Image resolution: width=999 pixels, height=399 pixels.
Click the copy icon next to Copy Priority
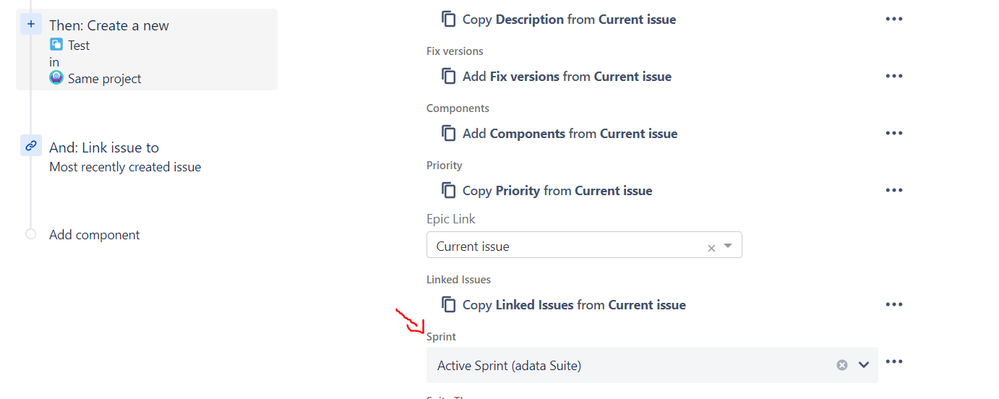(x=449, y=190)
